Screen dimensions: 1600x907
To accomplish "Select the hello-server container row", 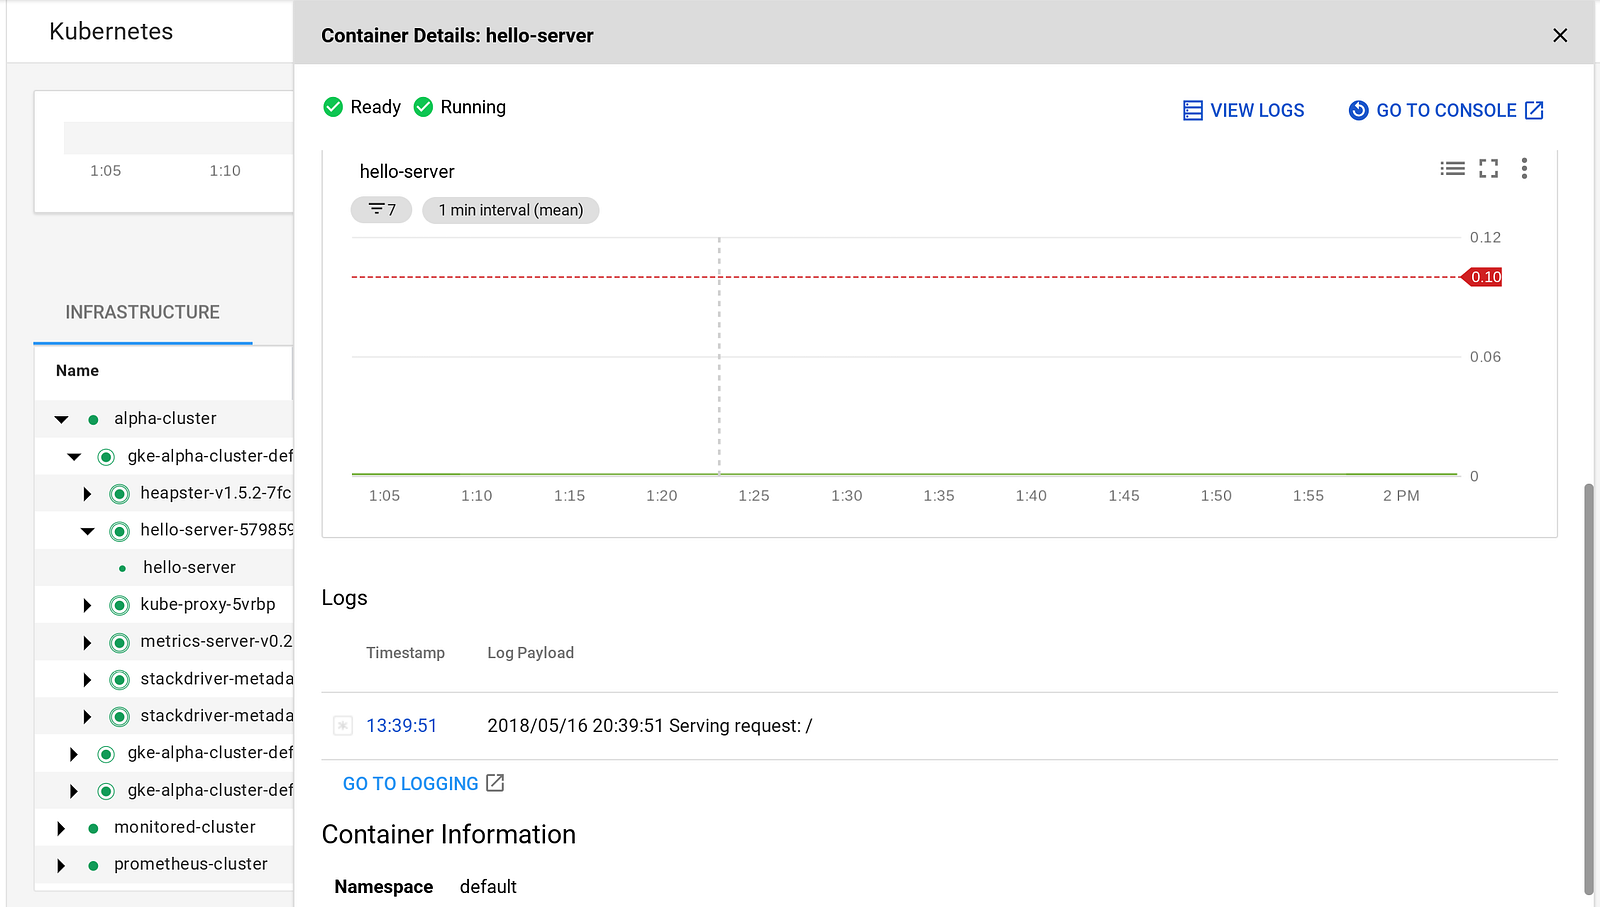I will (x=164, y=568).
